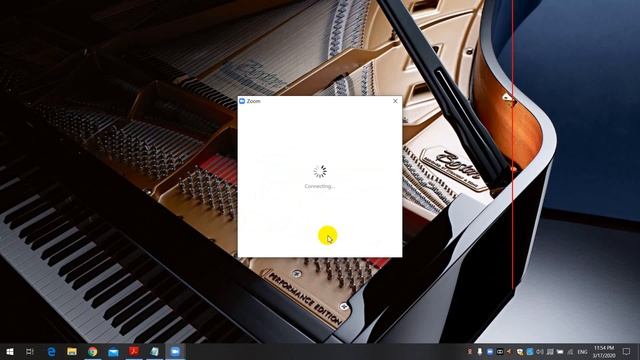640x360 pixels.
Task: Open File Explorer from taskbar
Action: click(x=72, y=351)
